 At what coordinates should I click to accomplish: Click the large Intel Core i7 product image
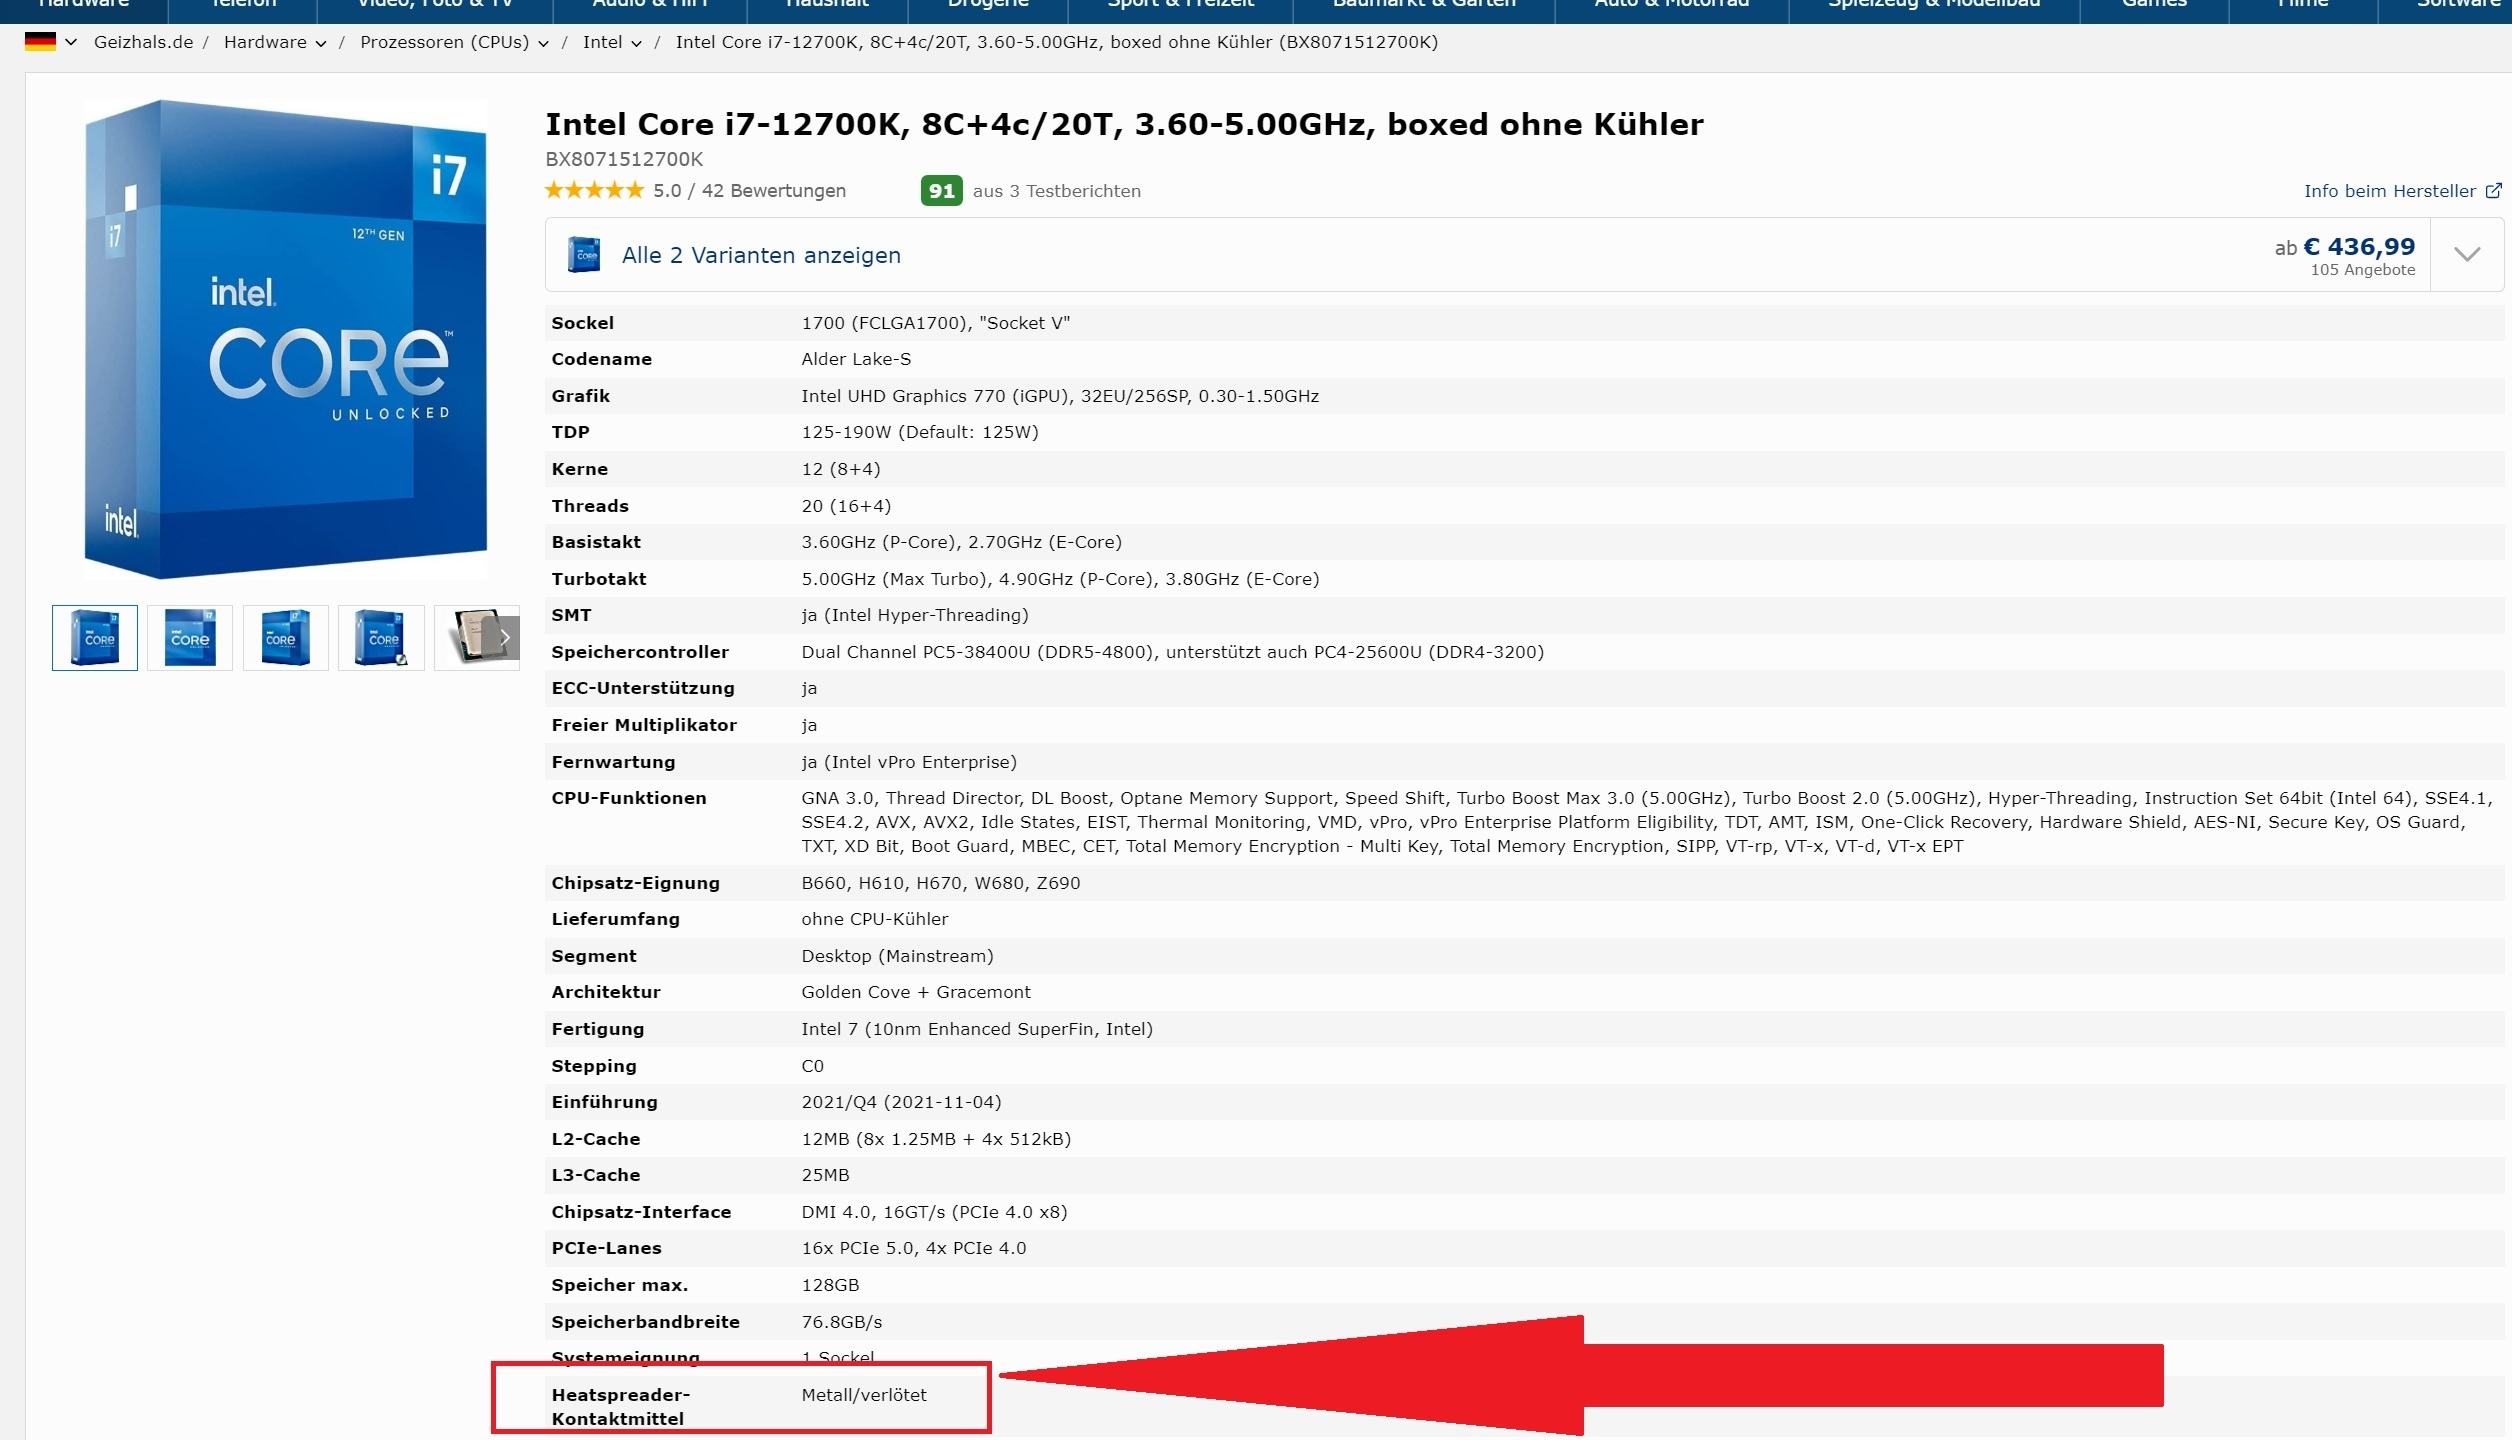(285, 338)
